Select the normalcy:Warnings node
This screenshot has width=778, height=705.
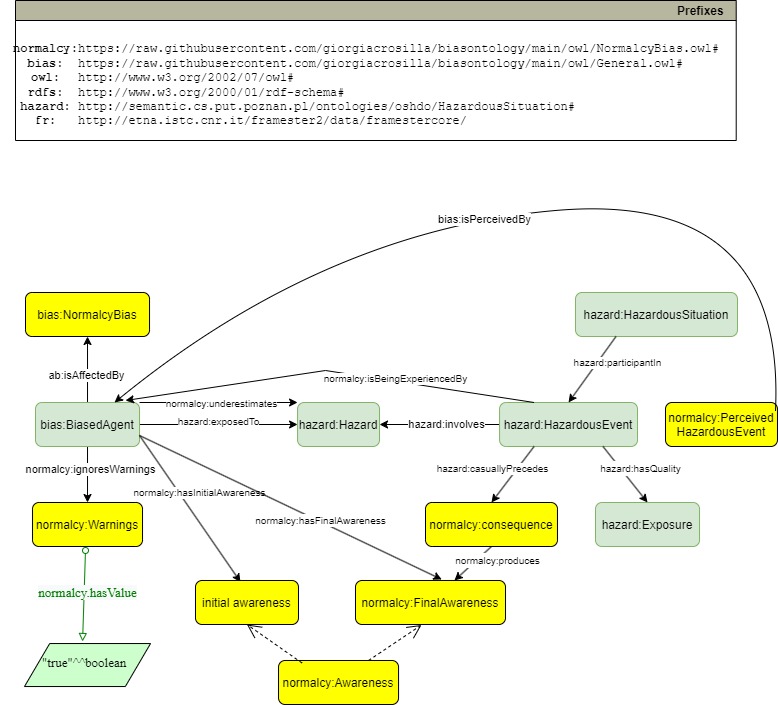[86, 523]
